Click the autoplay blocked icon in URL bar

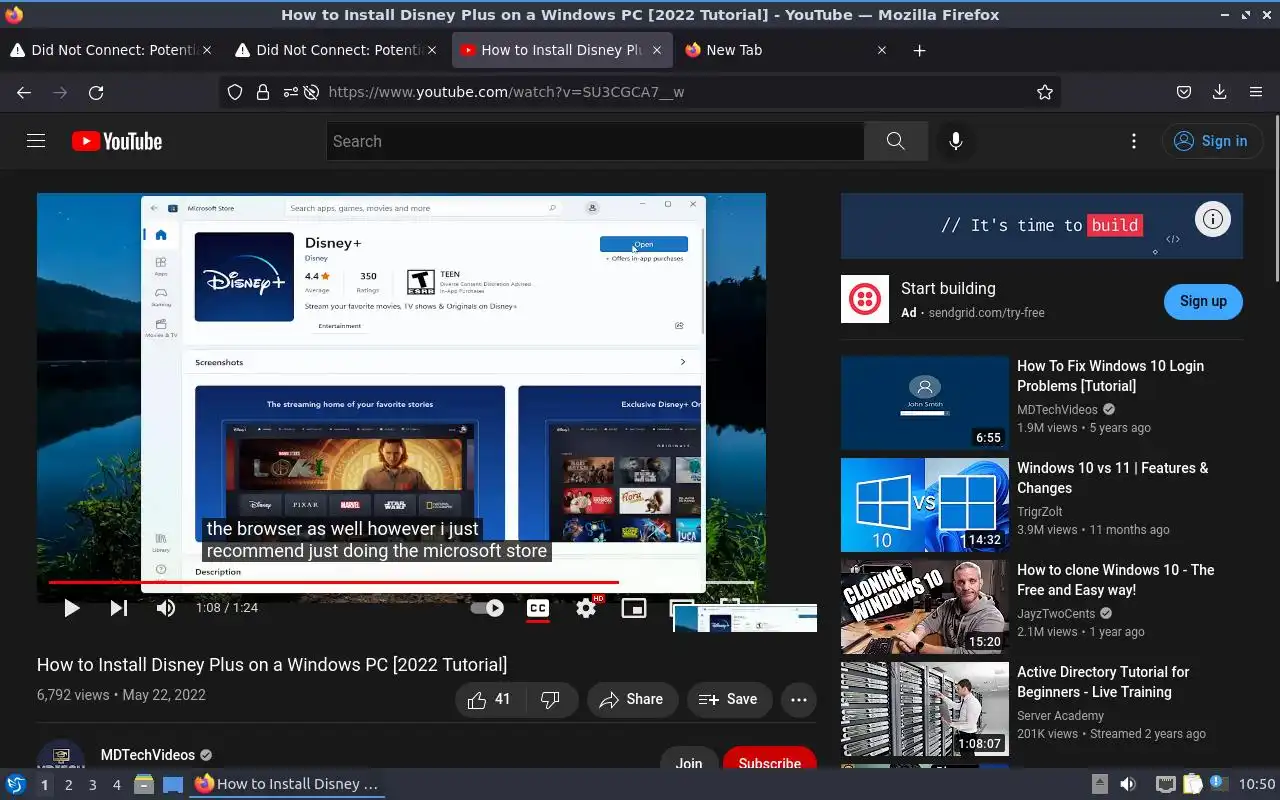(x=311, y=92)
